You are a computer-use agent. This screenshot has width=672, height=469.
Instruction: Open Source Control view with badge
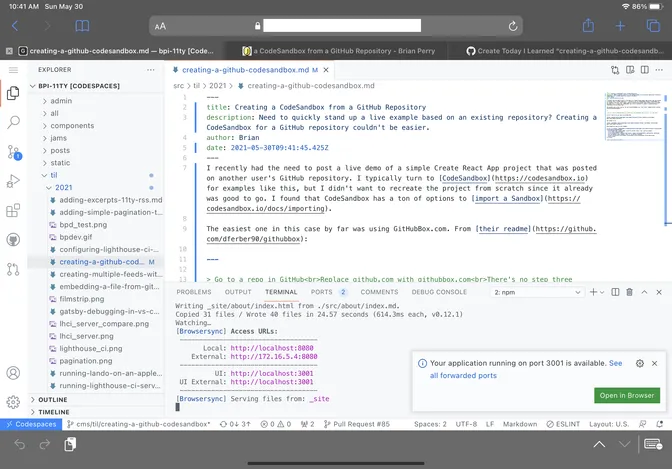point(13,152)
